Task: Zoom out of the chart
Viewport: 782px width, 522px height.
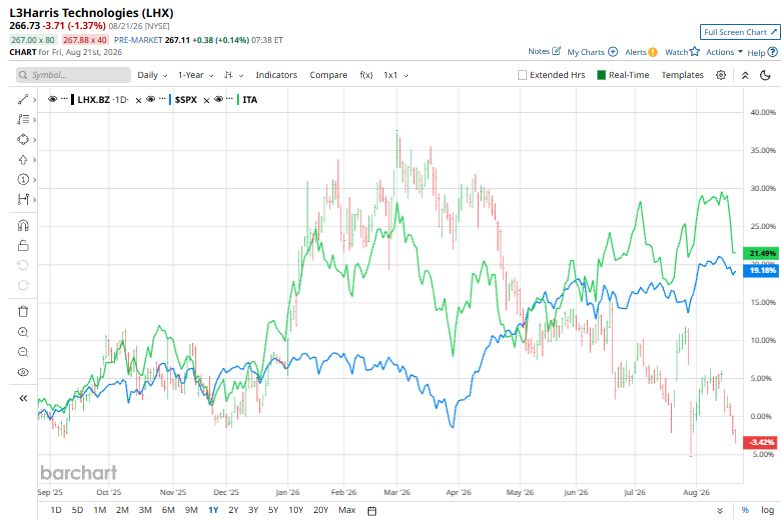Action: pyautogui.click(x=23, y=352)
